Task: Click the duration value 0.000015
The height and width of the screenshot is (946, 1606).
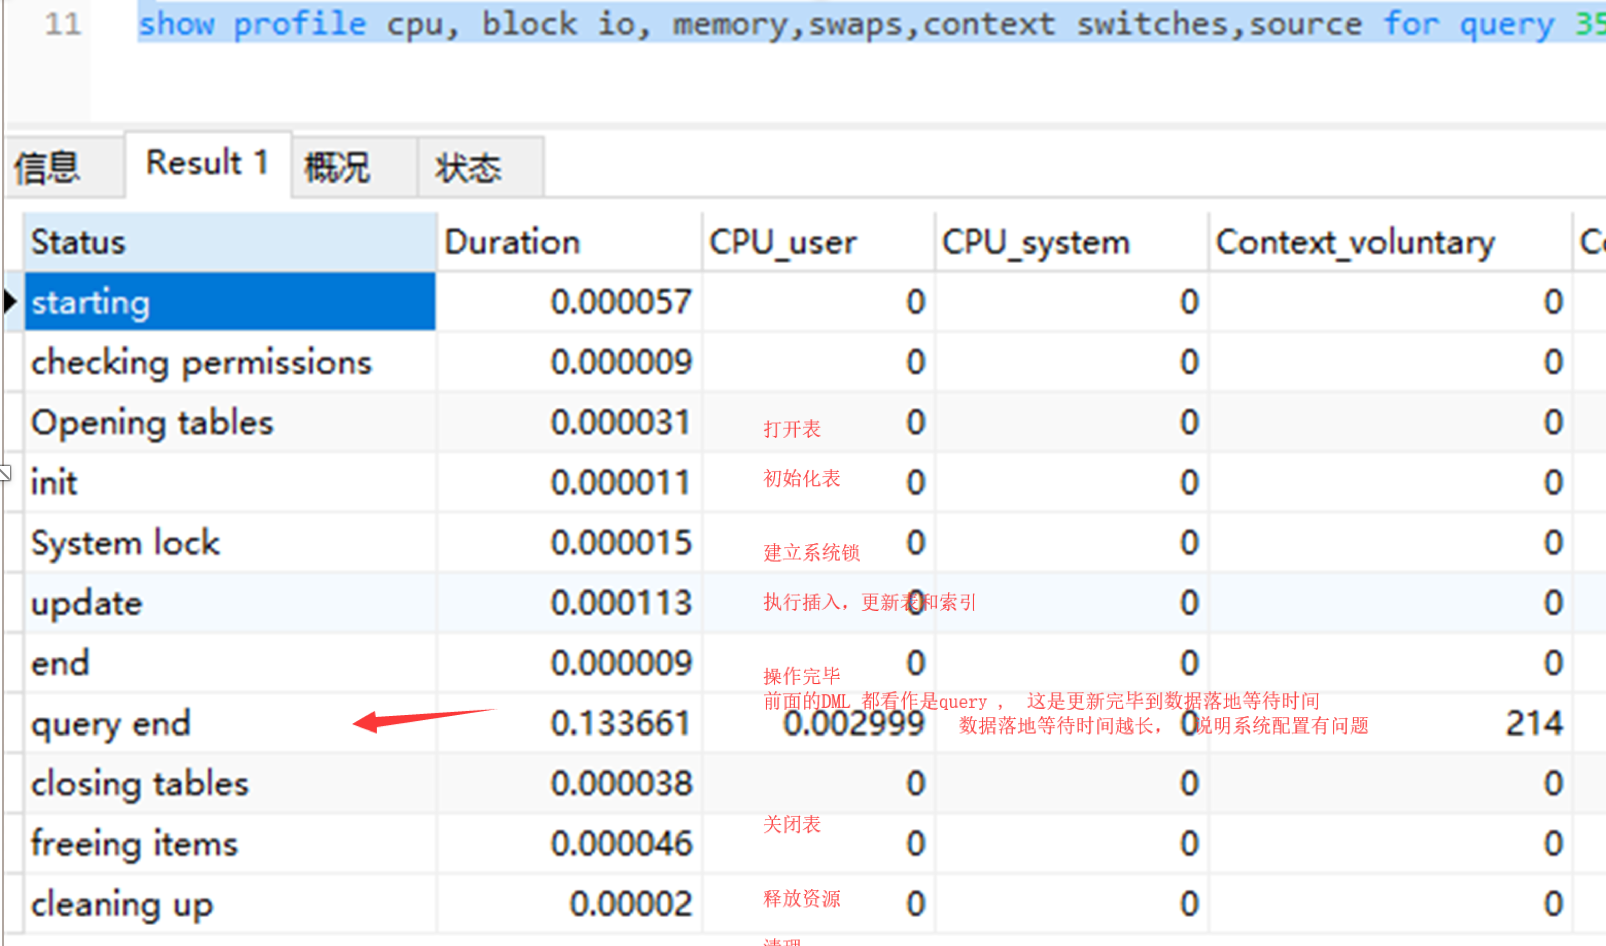Action: (621, 543)
